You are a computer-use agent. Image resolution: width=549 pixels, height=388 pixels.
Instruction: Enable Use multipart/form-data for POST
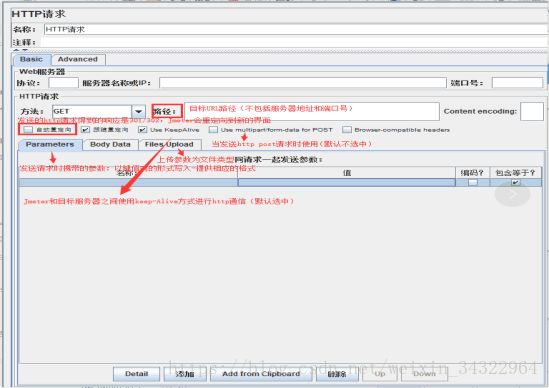click(x=213, y=130)
